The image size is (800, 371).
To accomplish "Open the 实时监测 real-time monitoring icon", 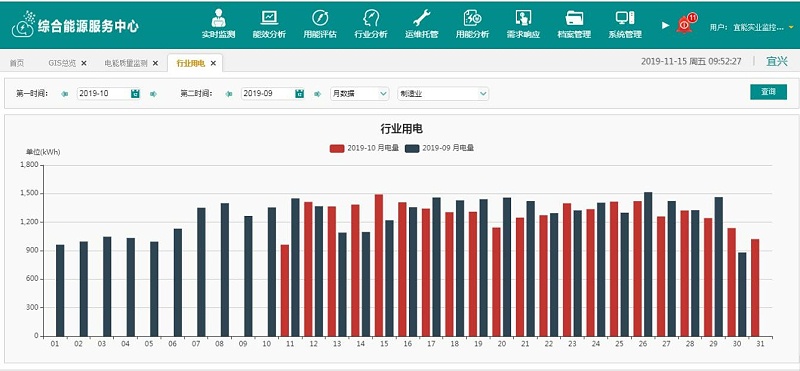I will (218, 19).
